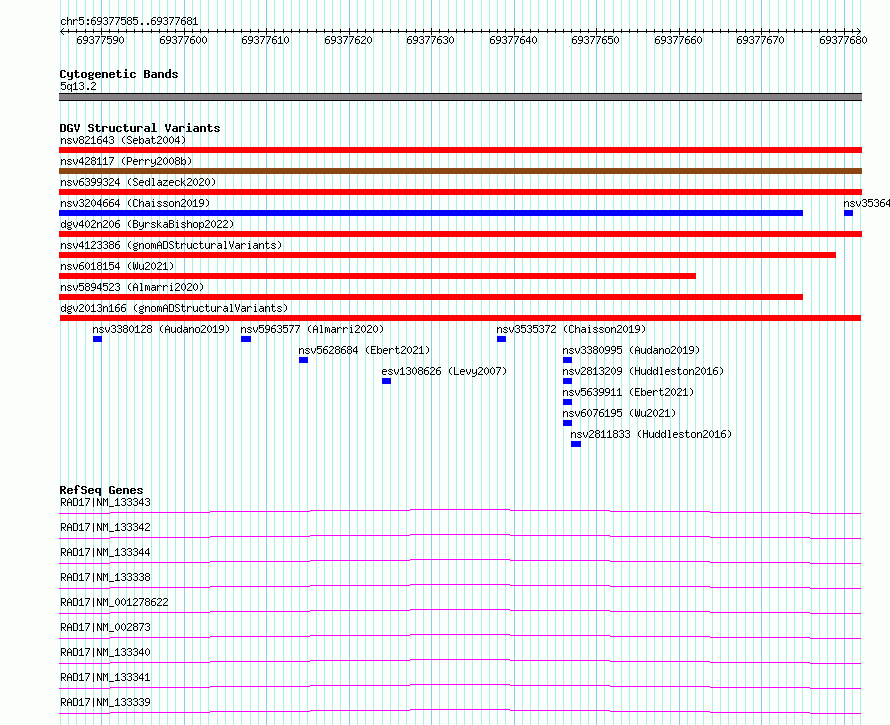Click ruler position 69377660
Viewport: 890px width, 725px height.
[678, 40]
